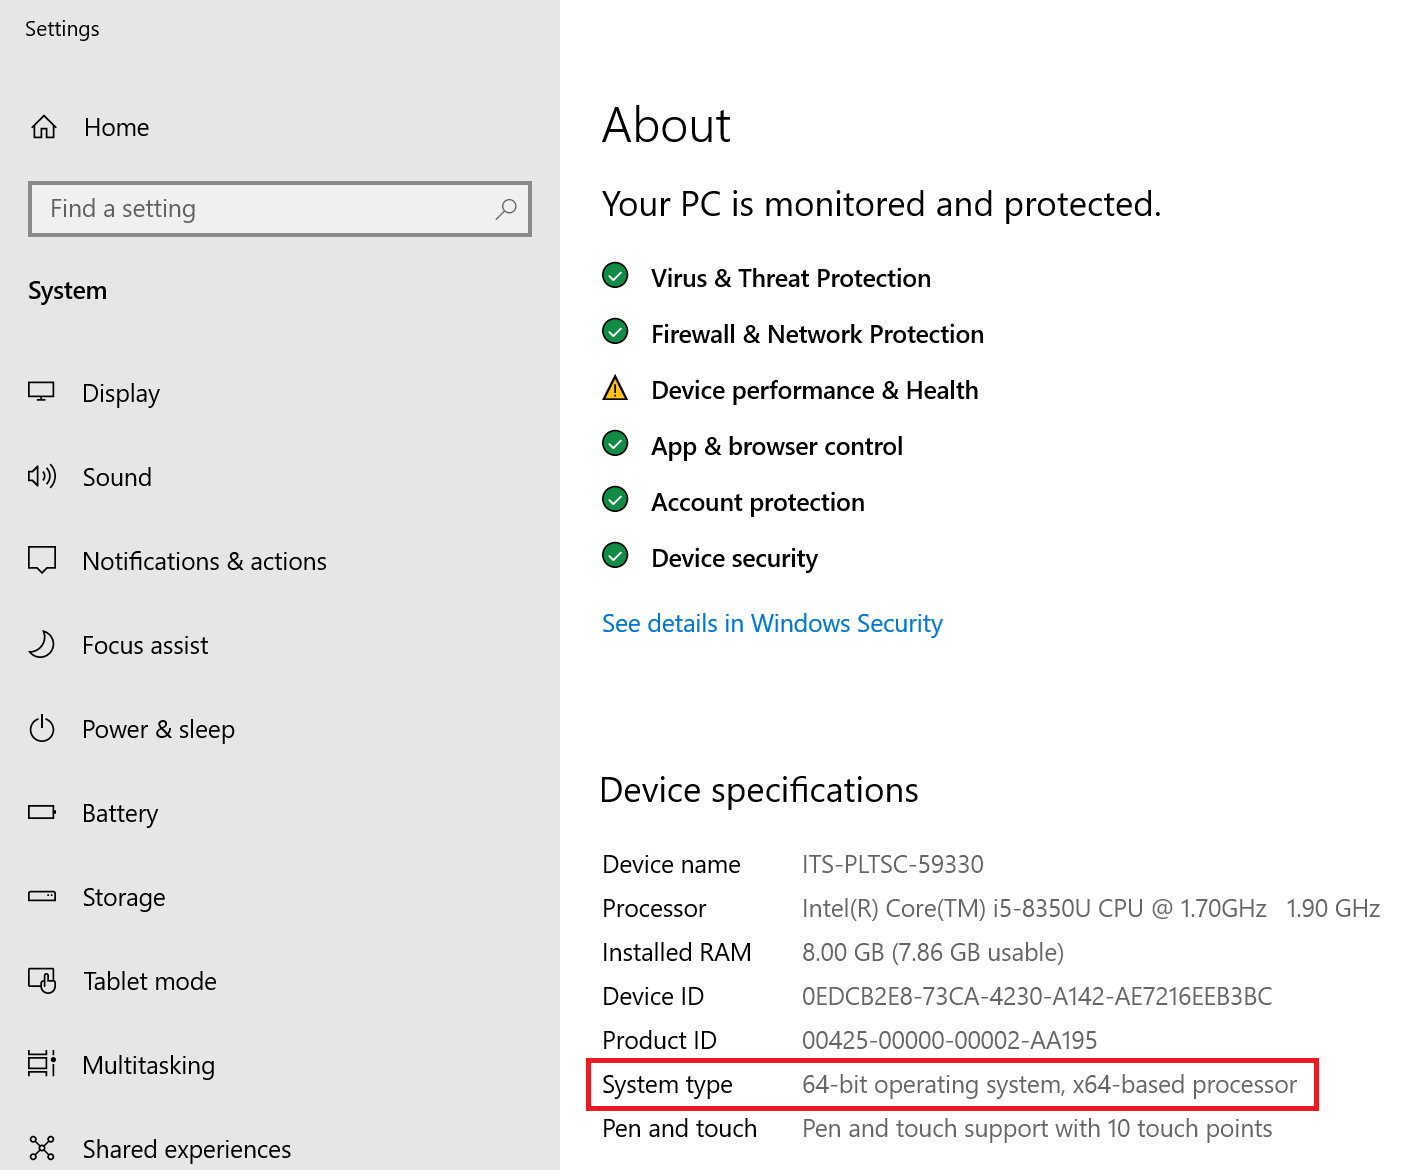1417x1170 pixels.
Task: Click the Notifications & actions icon
Action: pyautogui.click(x=42, y=561)
